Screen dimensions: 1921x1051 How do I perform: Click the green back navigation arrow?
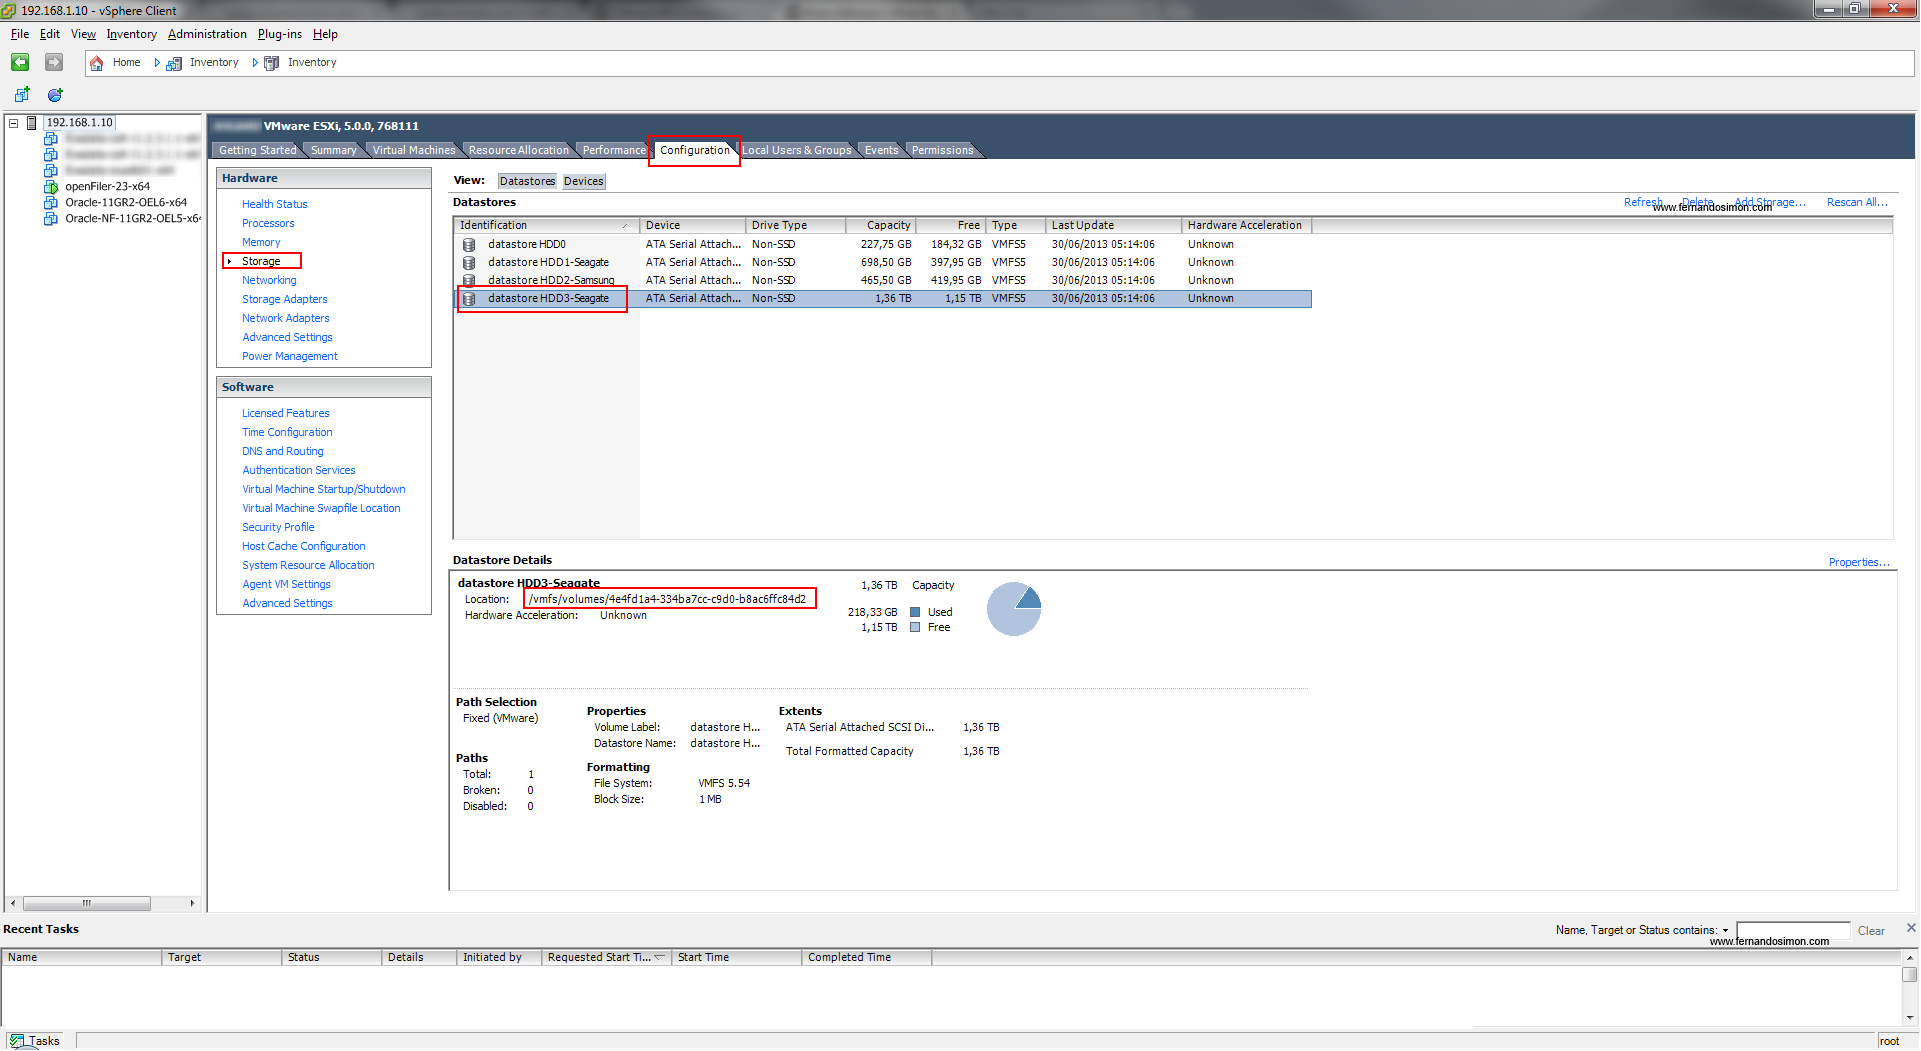click(x=20, y=62)
